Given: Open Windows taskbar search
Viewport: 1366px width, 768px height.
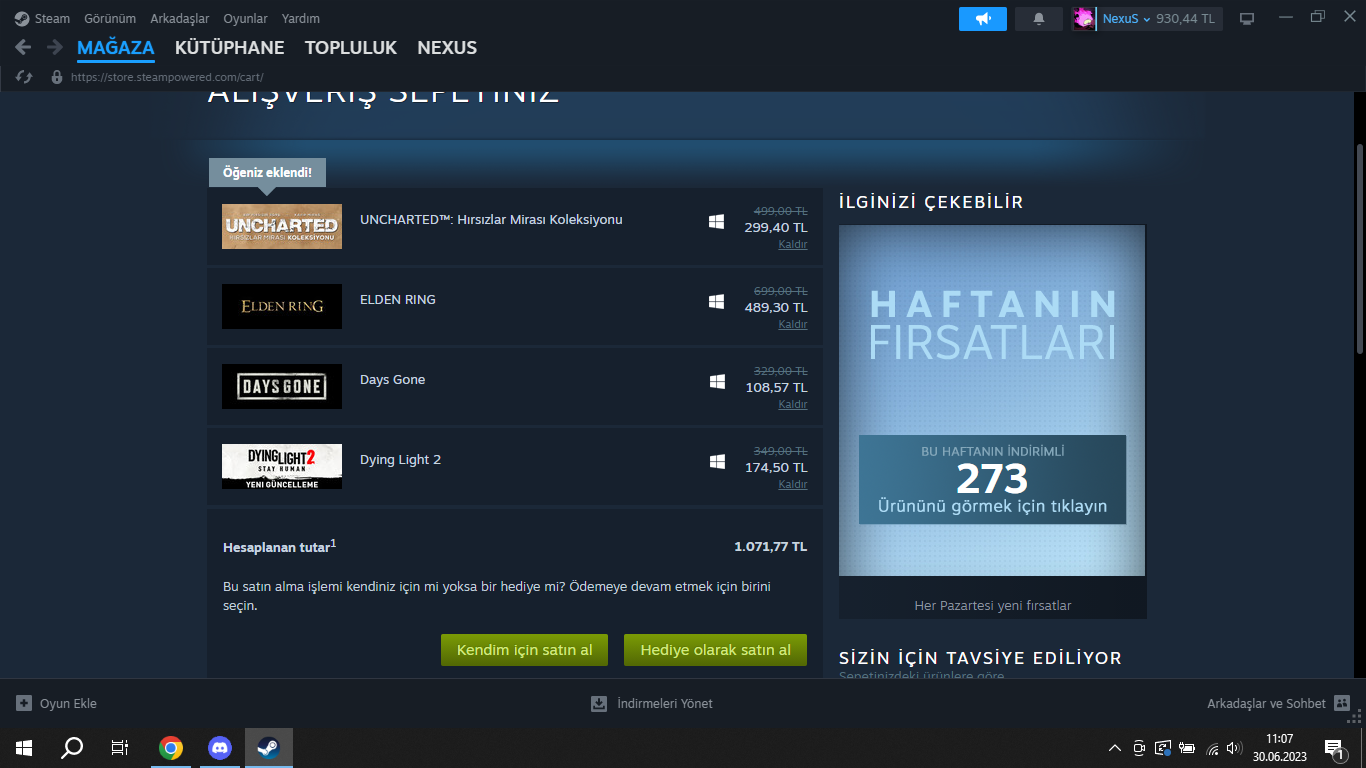Looking at the screenshot, I should [x=72, y=748].
